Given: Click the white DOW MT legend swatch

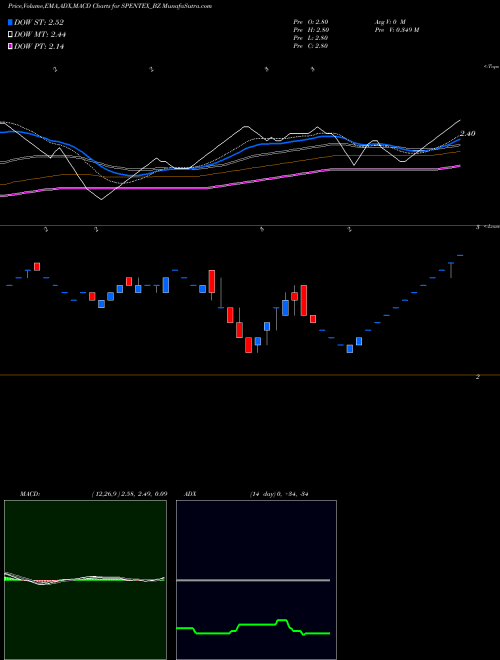Looking at the screenshot, I should pos(11,35).
